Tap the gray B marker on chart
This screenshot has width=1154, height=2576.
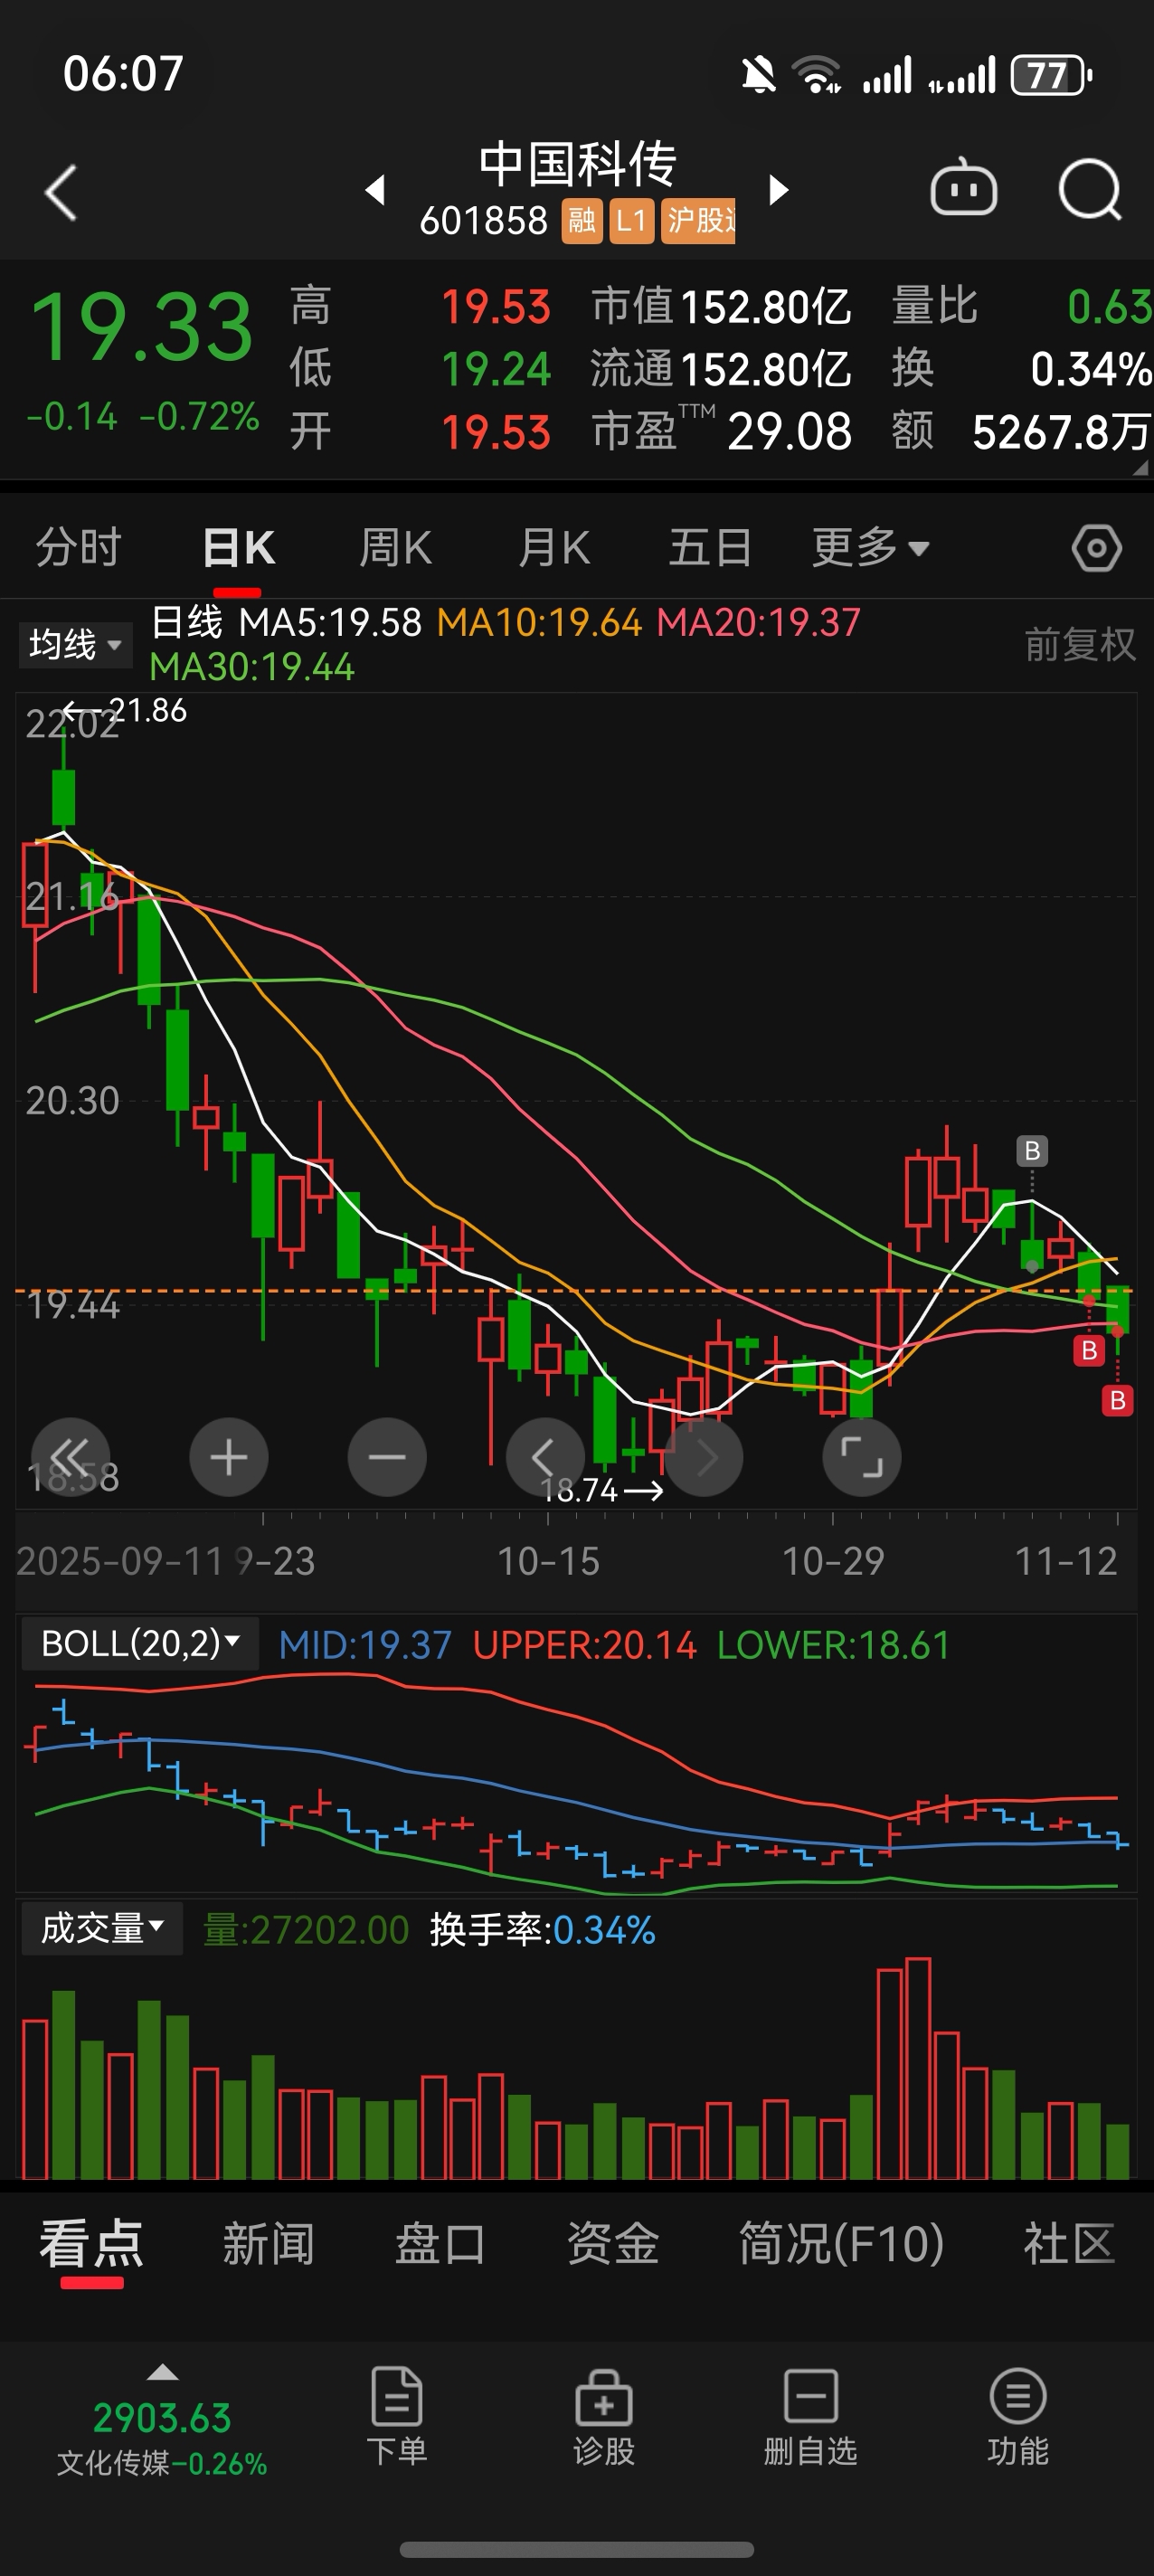click(1032, 1151)
